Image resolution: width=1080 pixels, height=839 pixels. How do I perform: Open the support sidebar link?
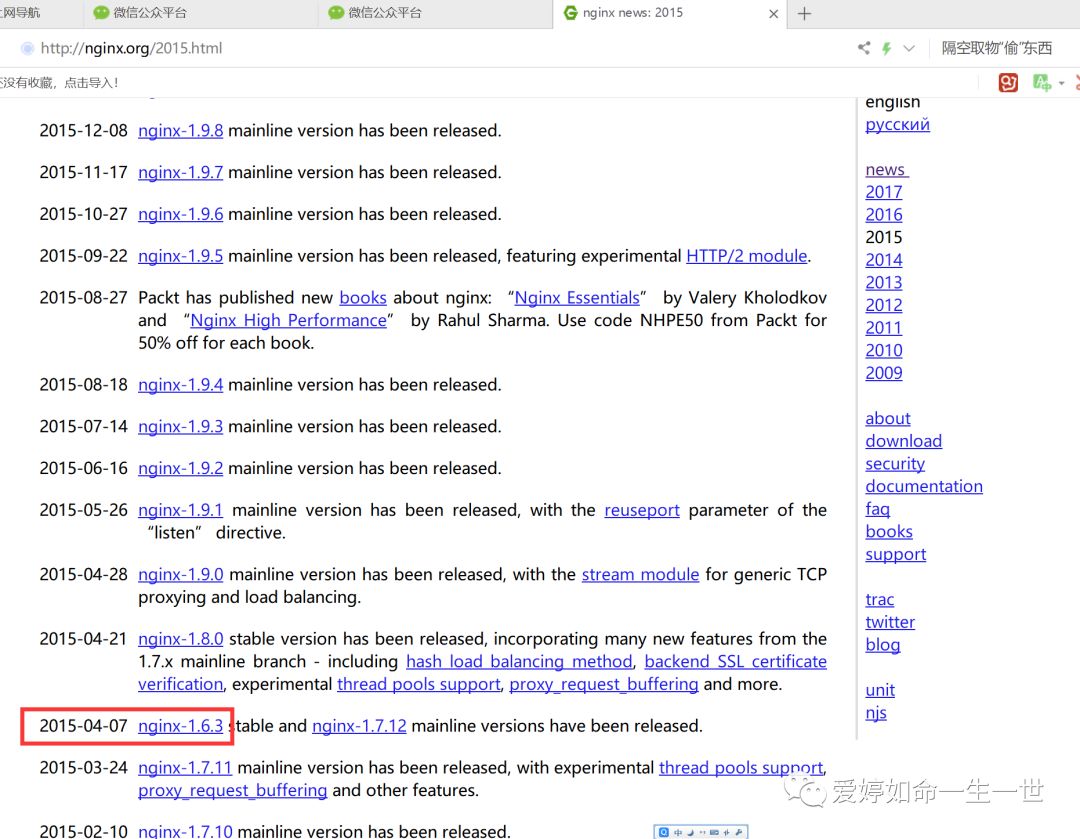click(895, 555)
